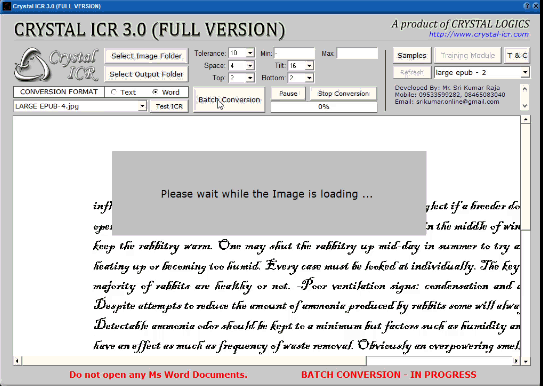Viewport: 543px width, 386px height.
Task: Open the Tilt dropdown
Action: pyautogui.click(x=309, y=65)
